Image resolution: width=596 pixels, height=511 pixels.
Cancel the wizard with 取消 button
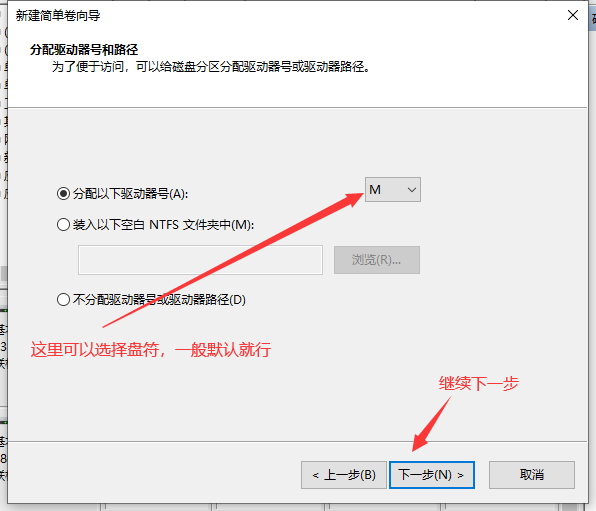[532, 475]
